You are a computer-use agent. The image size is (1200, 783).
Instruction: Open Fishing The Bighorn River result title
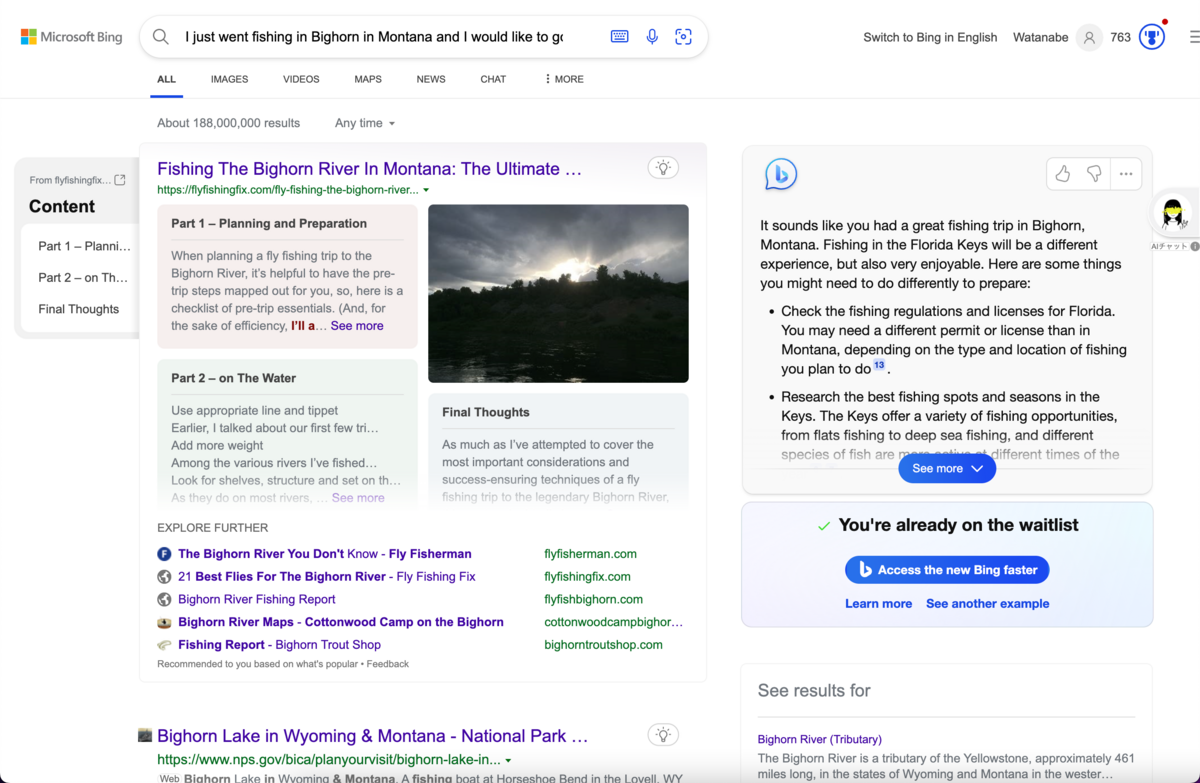369,169
